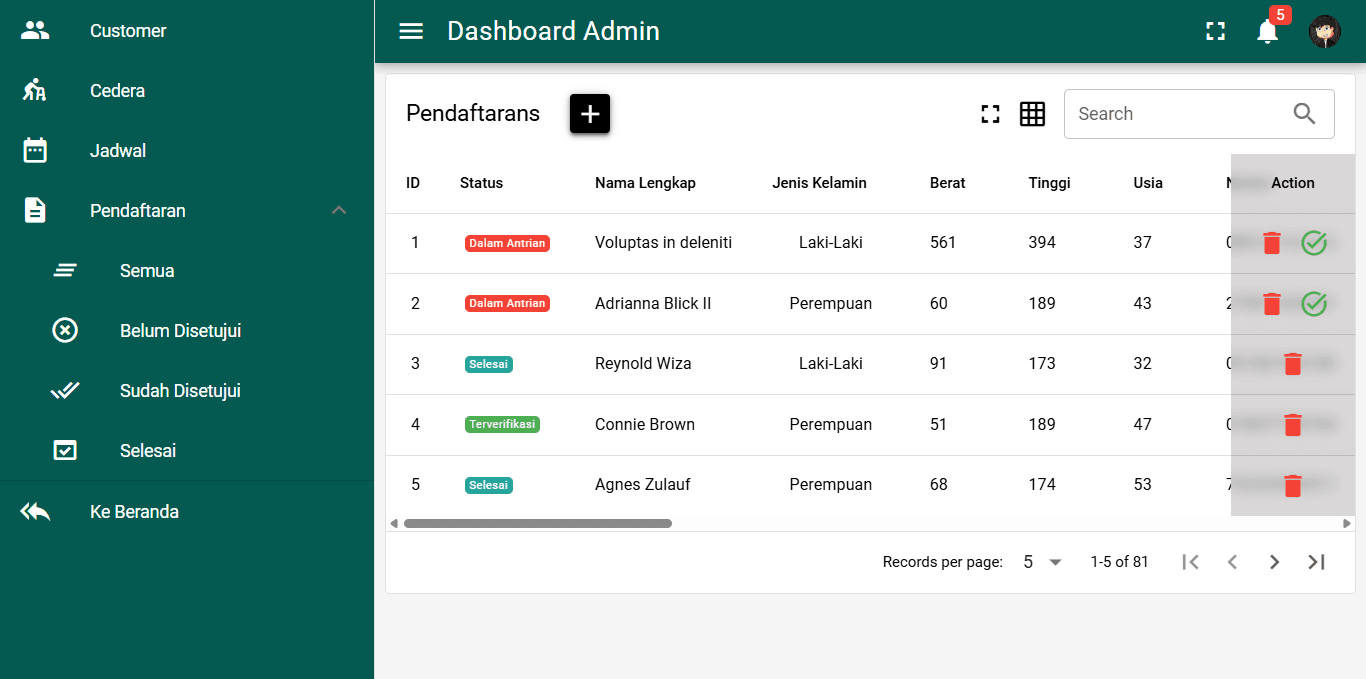Add a new Pendaftaran with the plus button
Image resolution: width=1366 pixels, height=679 pixels.
(590, 114)
